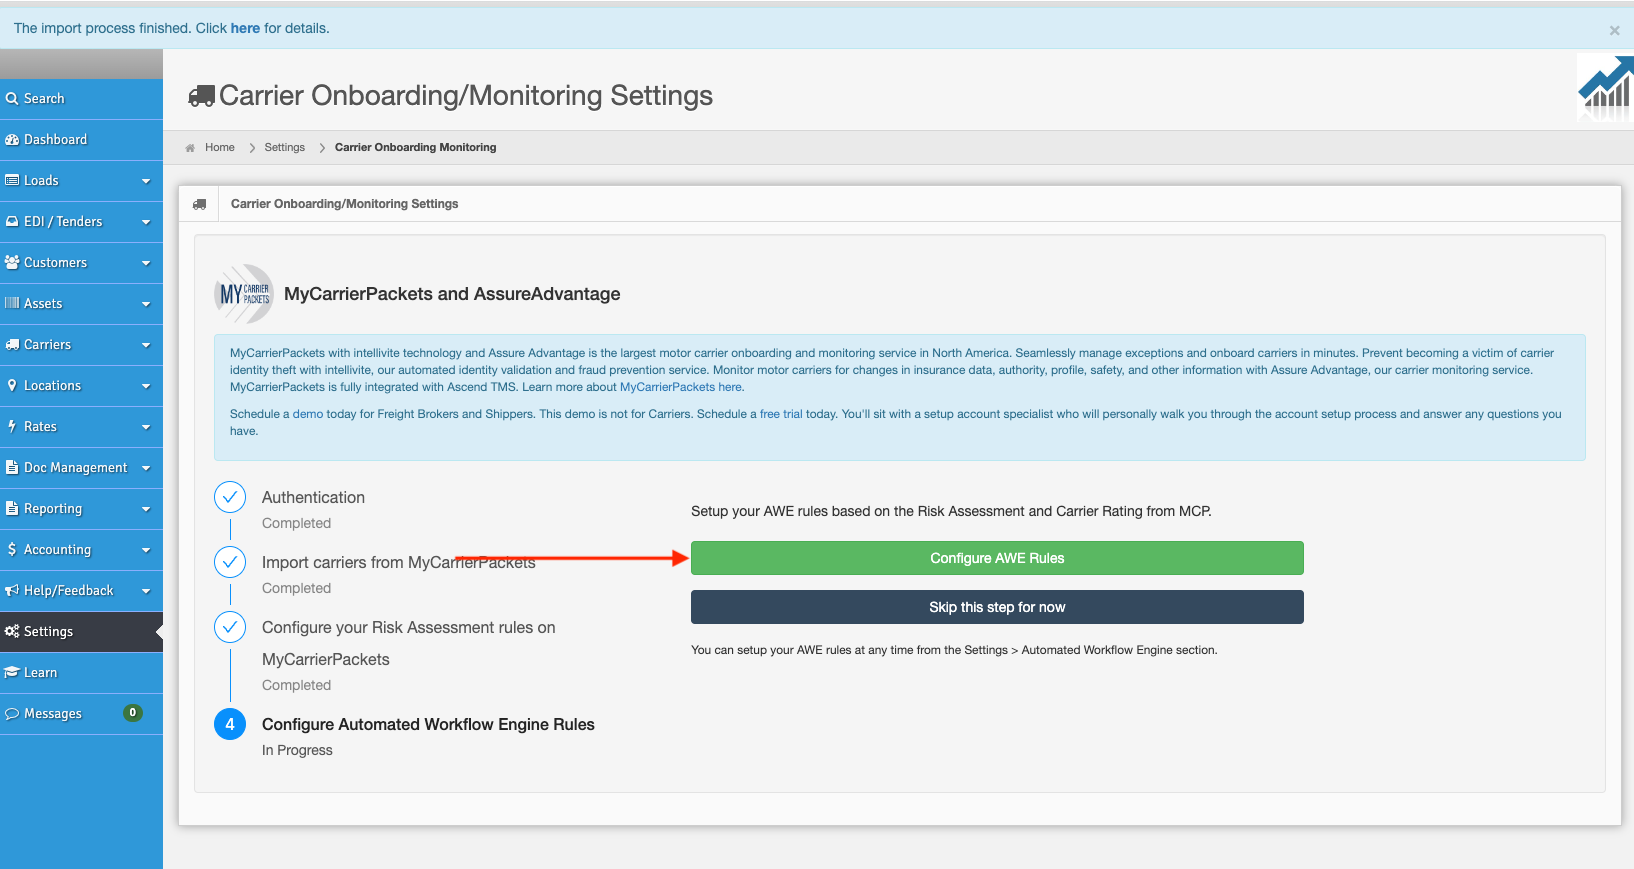Click the Help/Feedback megaphone icon
The width and height of the screenshot is (1634, 869).
12,590
